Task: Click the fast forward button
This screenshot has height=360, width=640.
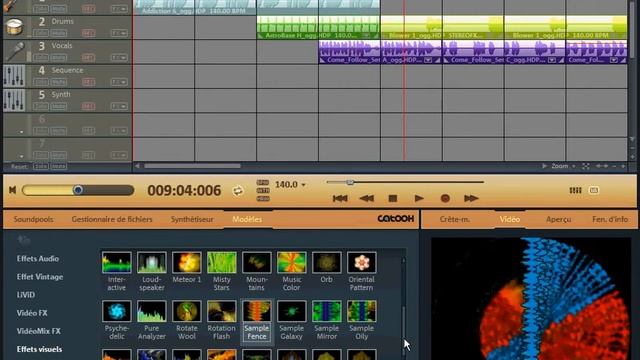Action: [471, 198]
